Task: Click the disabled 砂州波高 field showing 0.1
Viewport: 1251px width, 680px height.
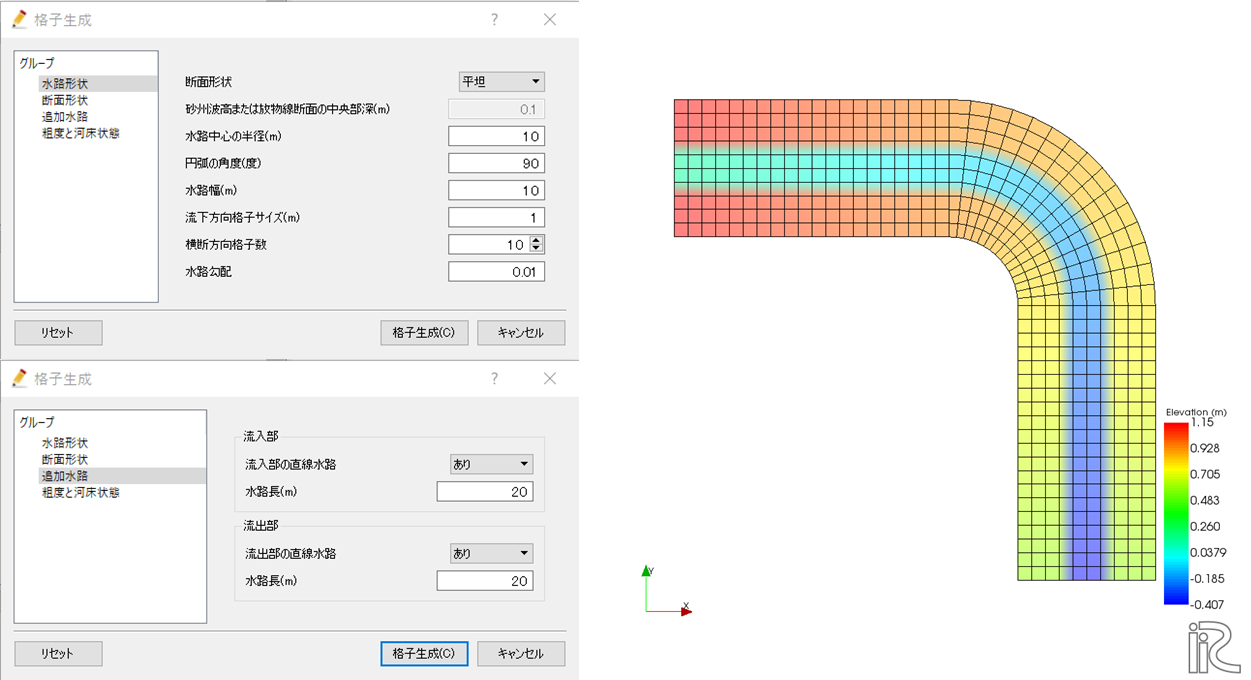Action: [496, 109]
